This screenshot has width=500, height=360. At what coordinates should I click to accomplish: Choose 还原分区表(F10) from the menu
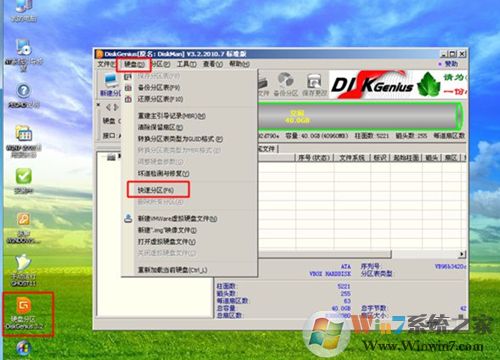(x=160, y=99)
